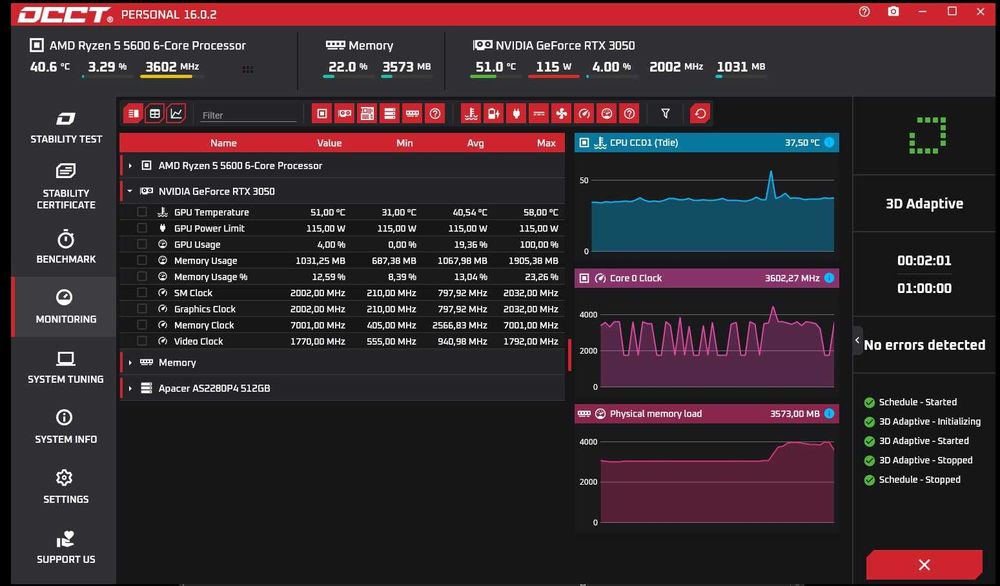Take a screenshot with the camera icon
Image resolution: width=1000 pixels, height=586 pixels.
[893, 11]
